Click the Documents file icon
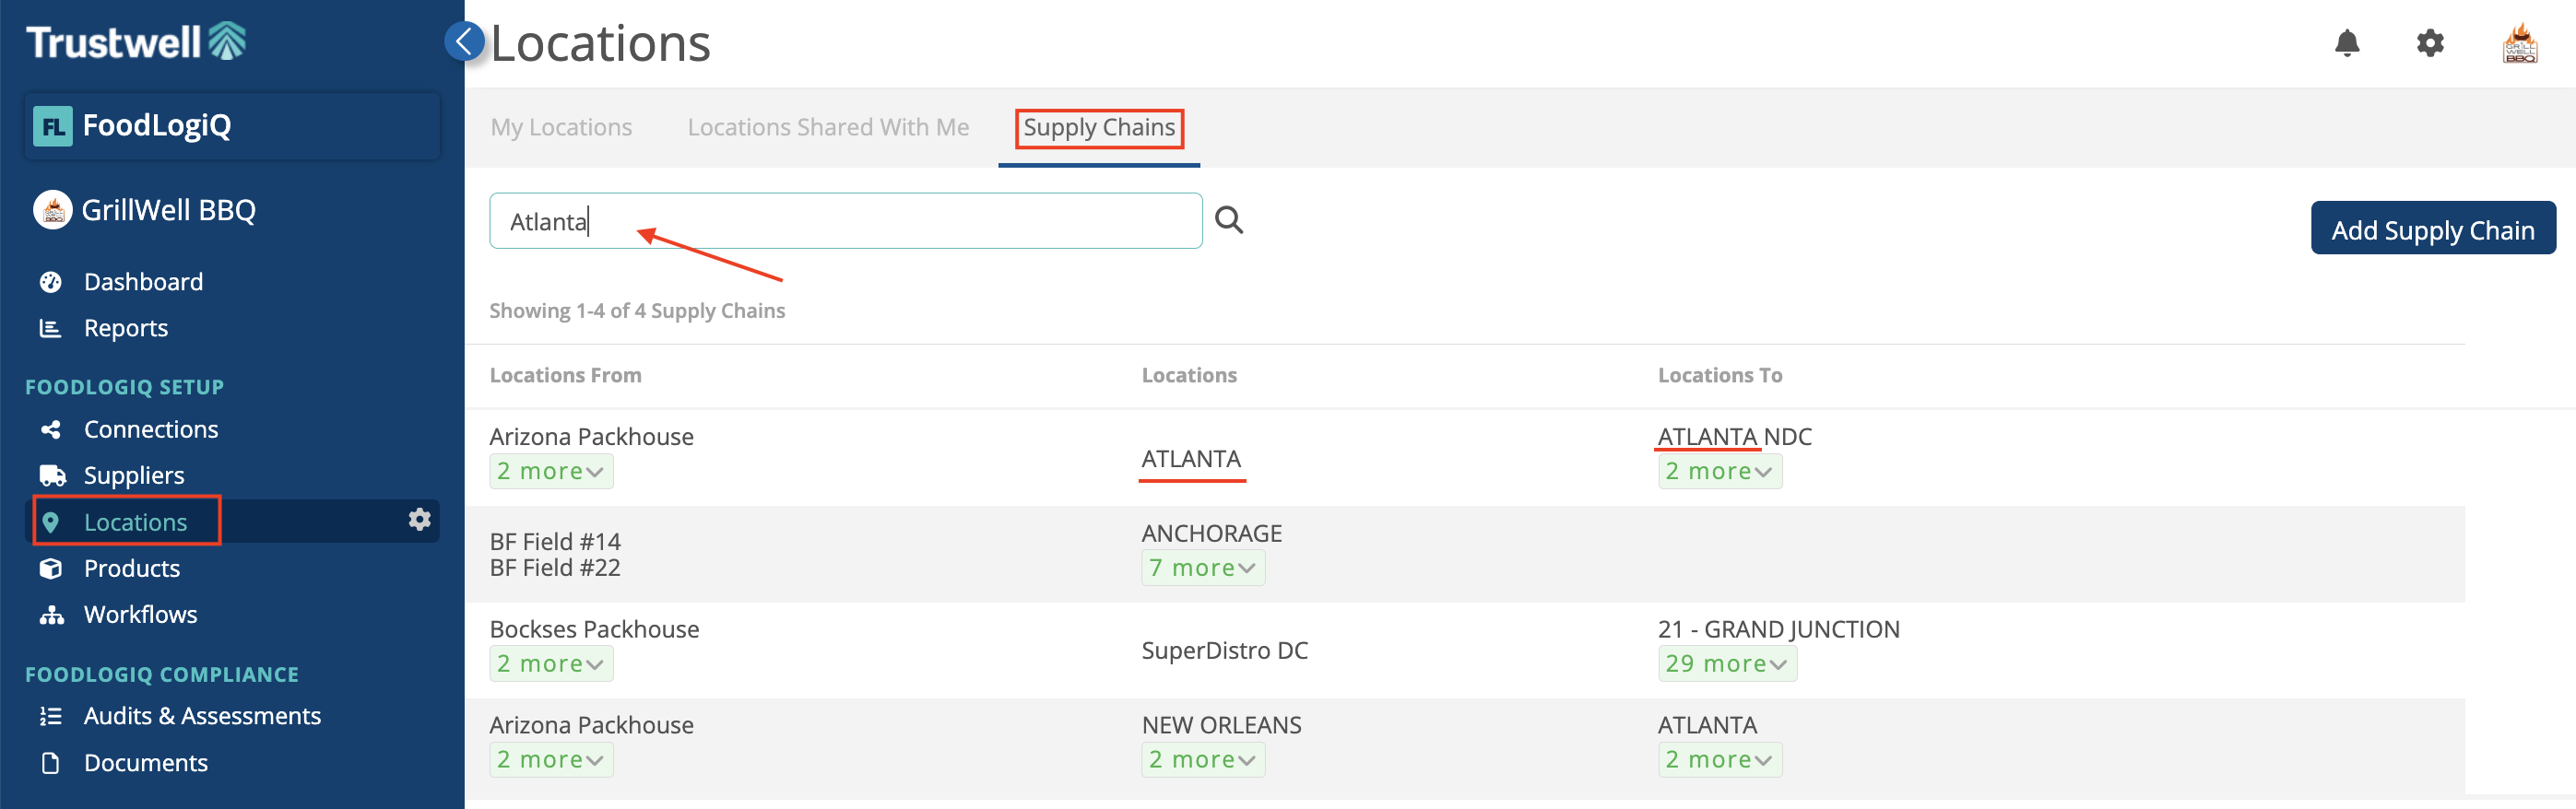The width and height of the screenshot is (2576, 809). pos(51,763)
